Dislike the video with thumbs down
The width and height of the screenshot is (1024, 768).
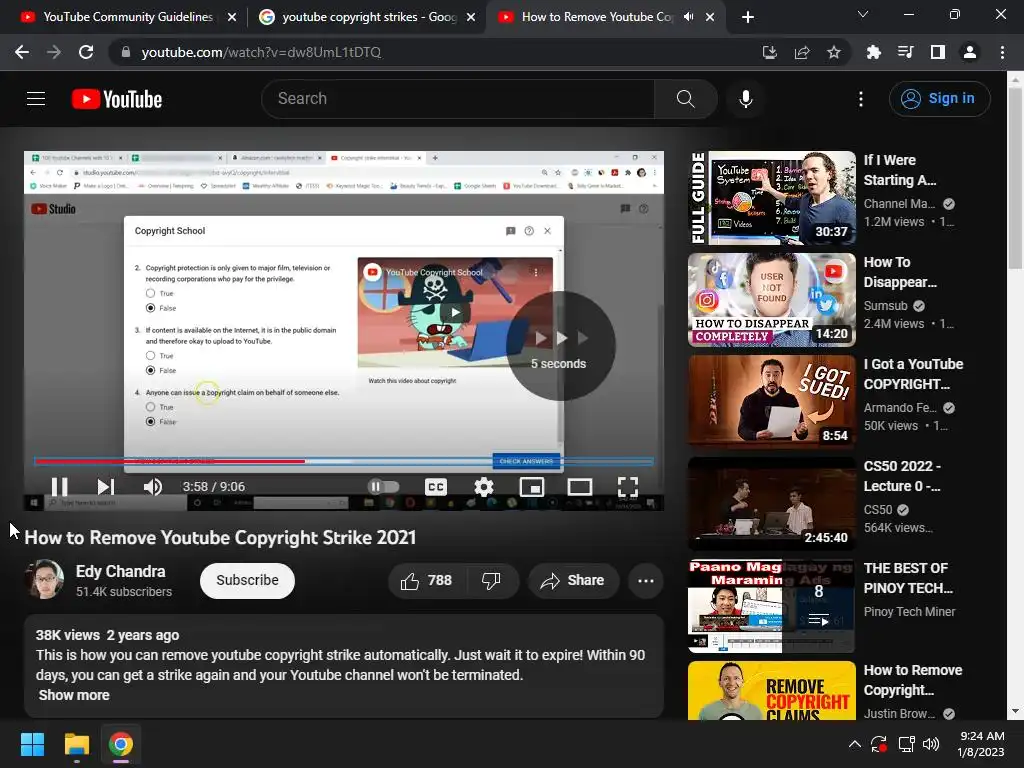coord(492,581)
